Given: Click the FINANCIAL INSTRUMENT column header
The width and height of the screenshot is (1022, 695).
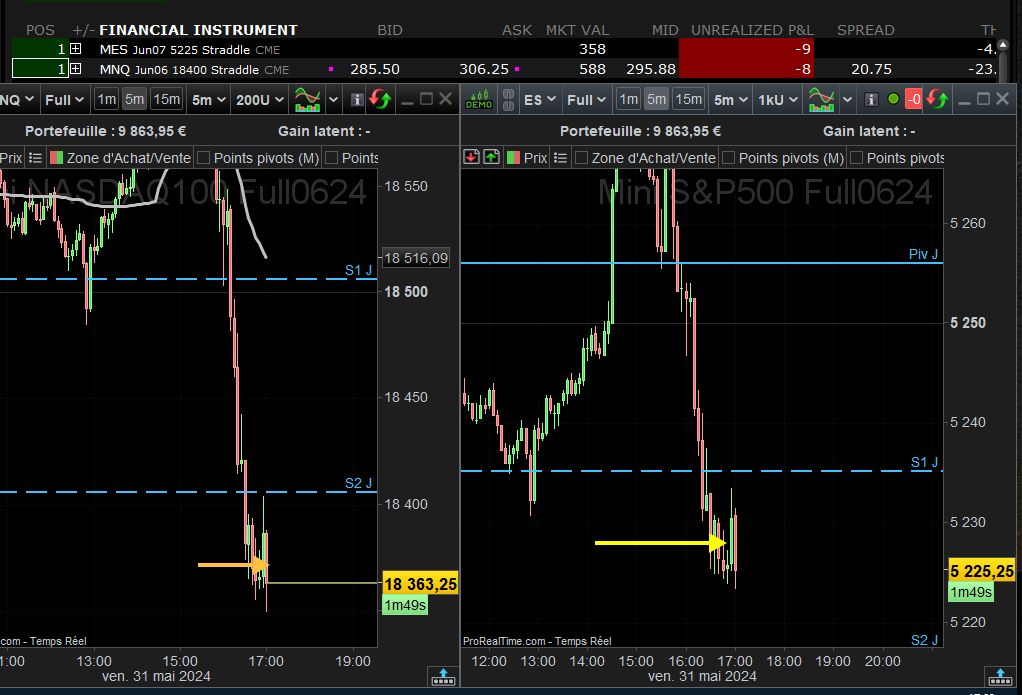Looking at the screenshot, I should pos(198,30).
